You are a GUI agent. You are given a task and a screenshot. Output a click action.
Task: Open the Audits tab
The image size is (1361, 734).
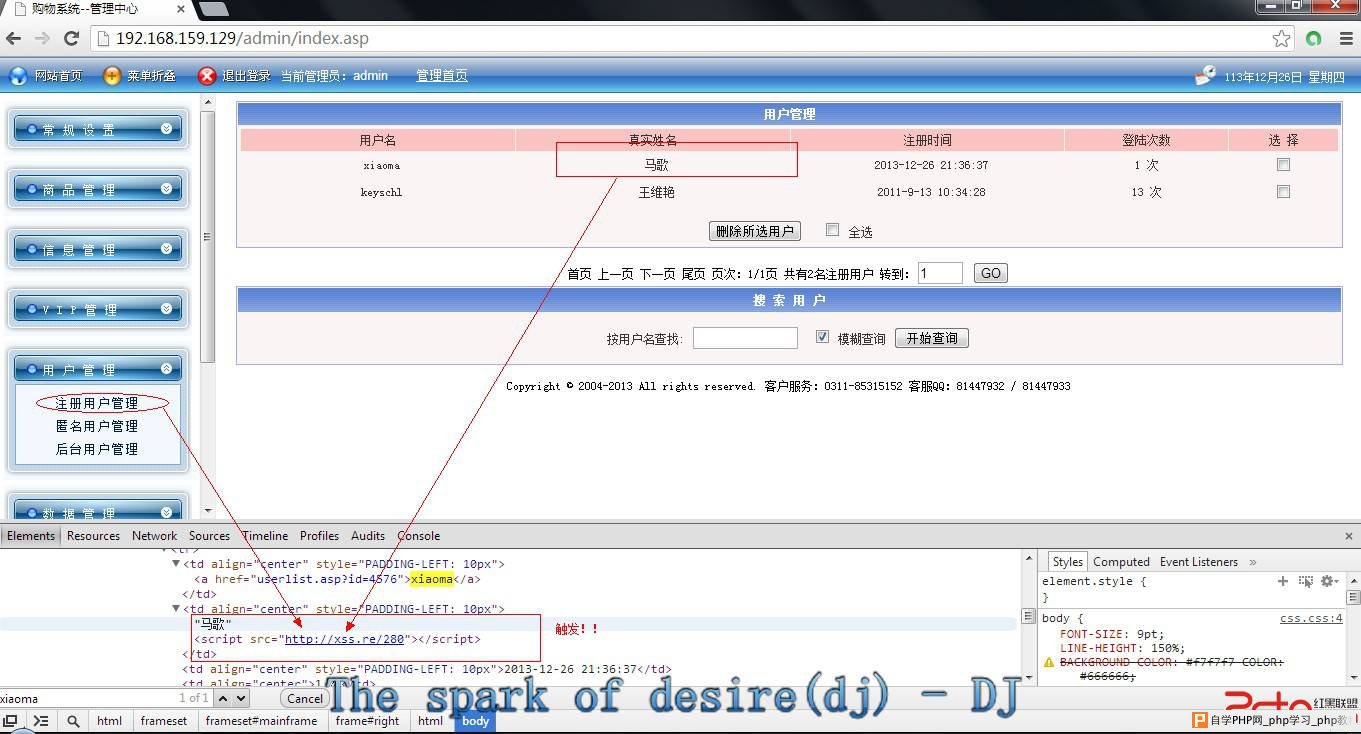tap(368, 536)
